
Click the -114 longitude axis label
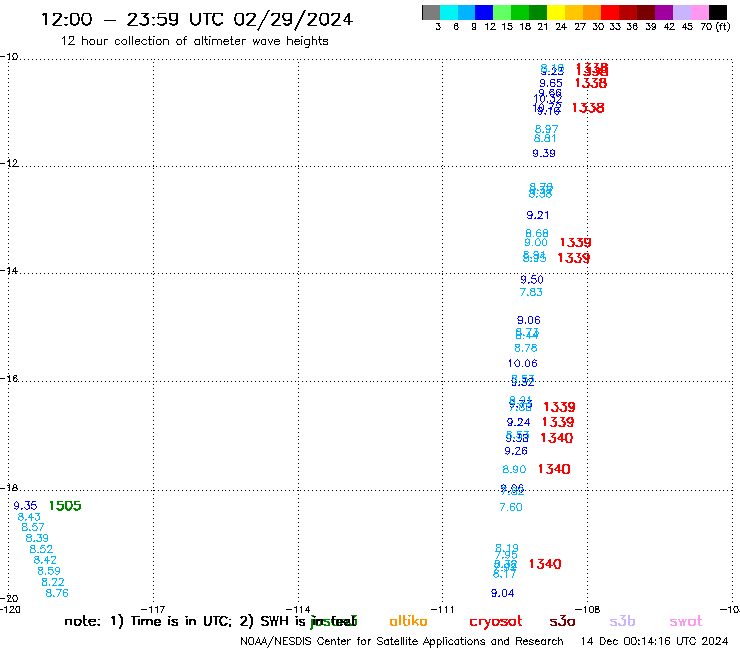coord(298,609)
